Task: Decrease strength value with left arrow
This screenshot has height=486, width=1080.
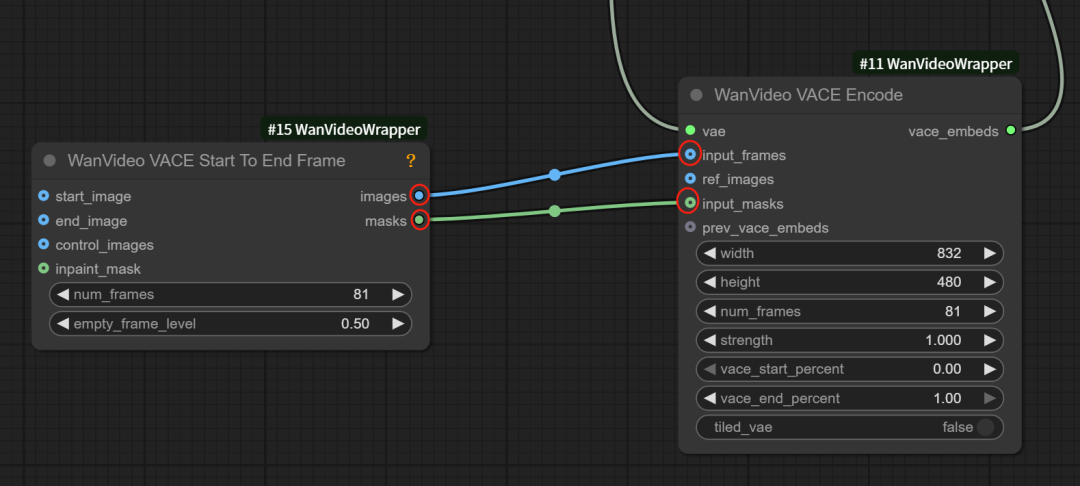Action: (710, 340)
